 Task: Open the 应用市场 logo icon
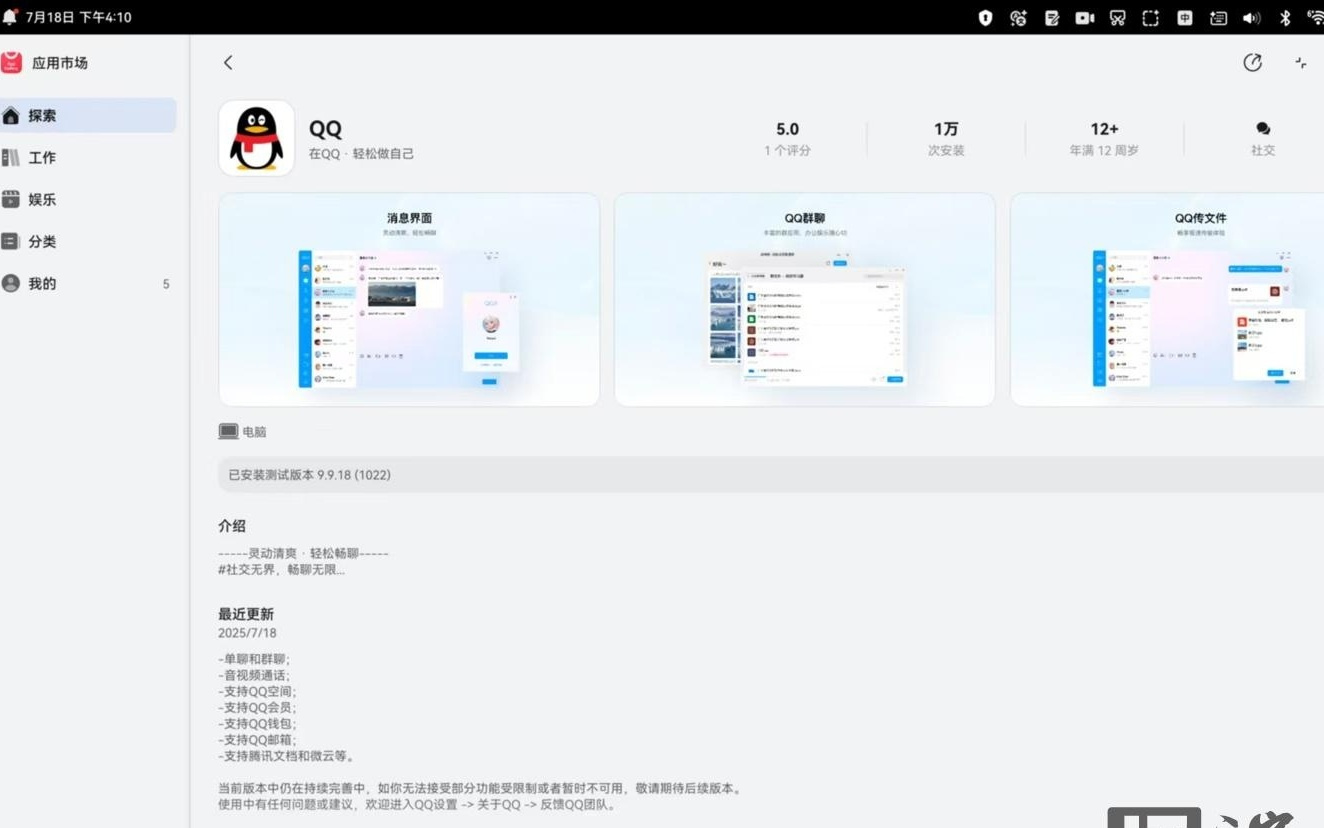click(11, 62)
